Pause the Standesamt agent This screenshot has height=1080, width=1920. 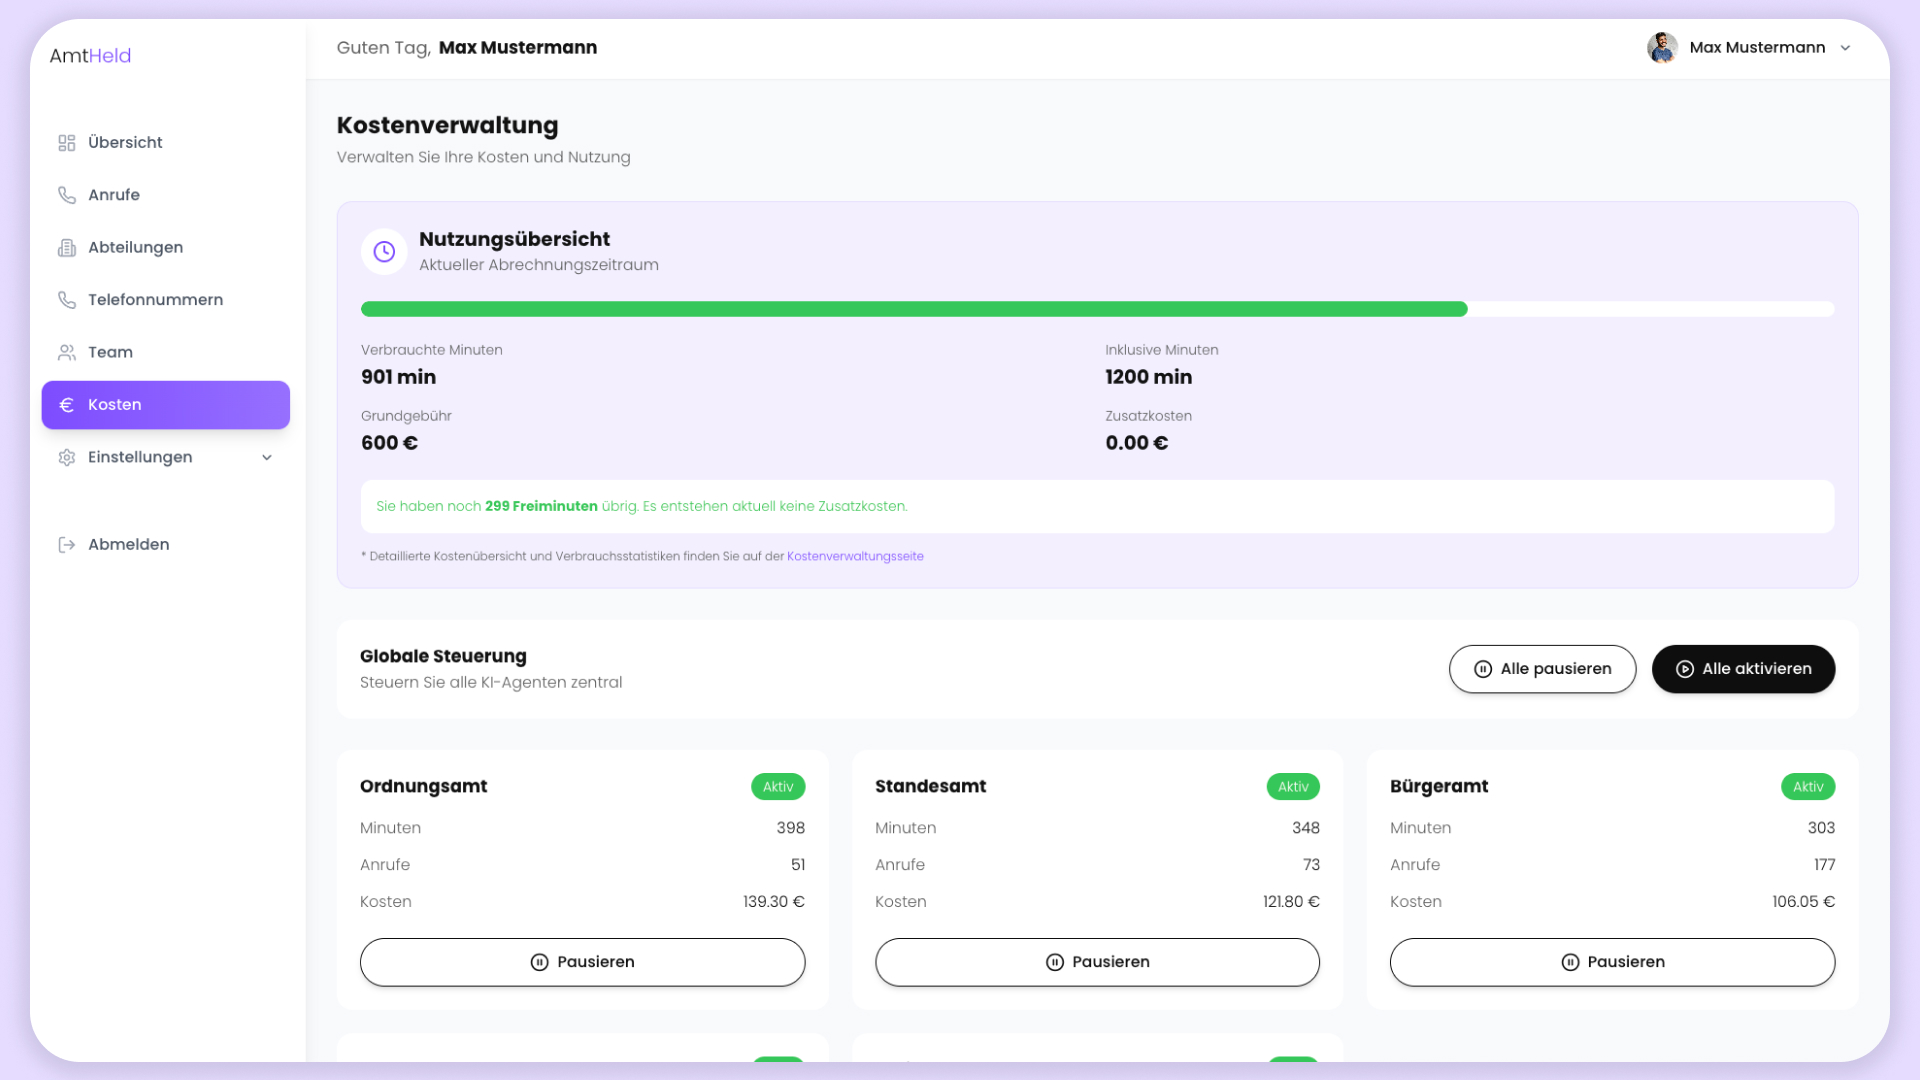(1097, 962)
